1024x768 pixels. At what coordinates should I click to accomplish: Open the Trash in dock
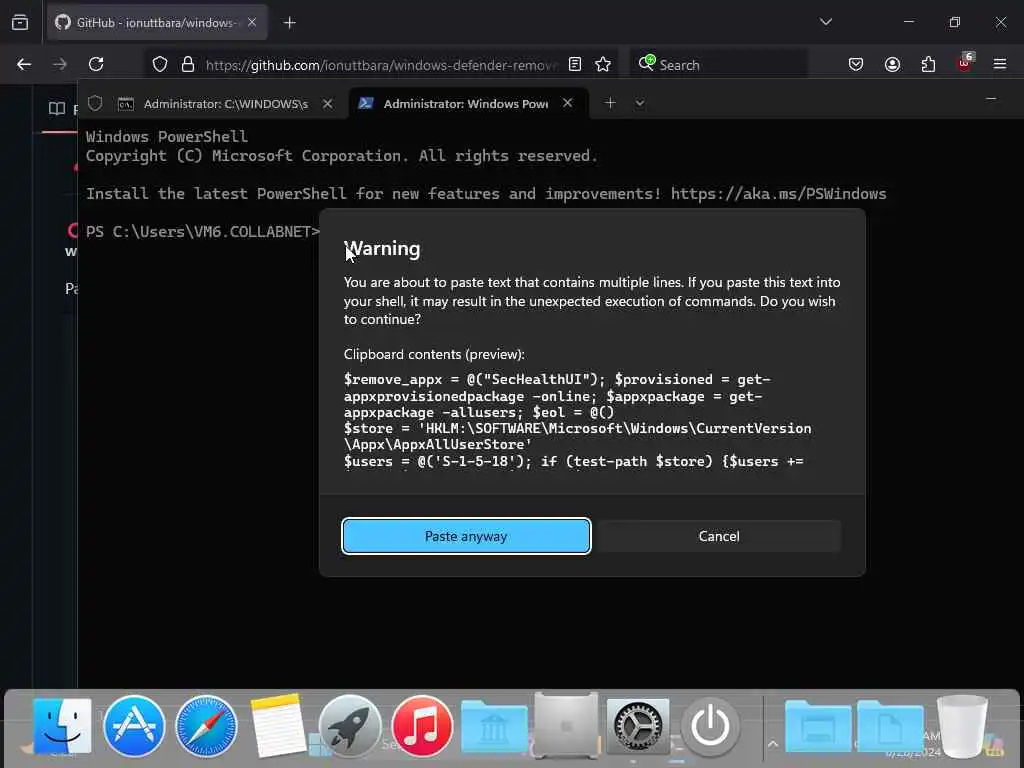click(x=962, y=726)
